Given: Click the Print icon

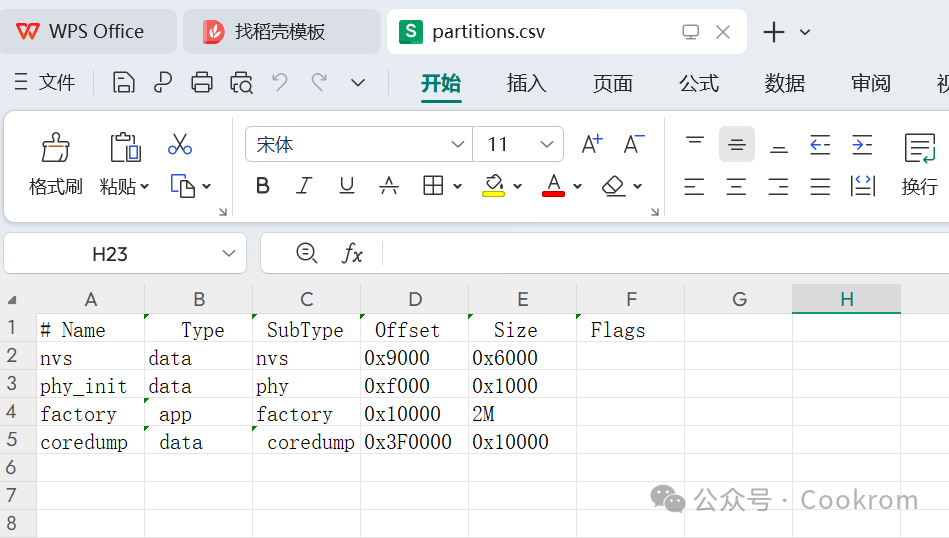Looking at the screenshot, I should click(202, 82).
